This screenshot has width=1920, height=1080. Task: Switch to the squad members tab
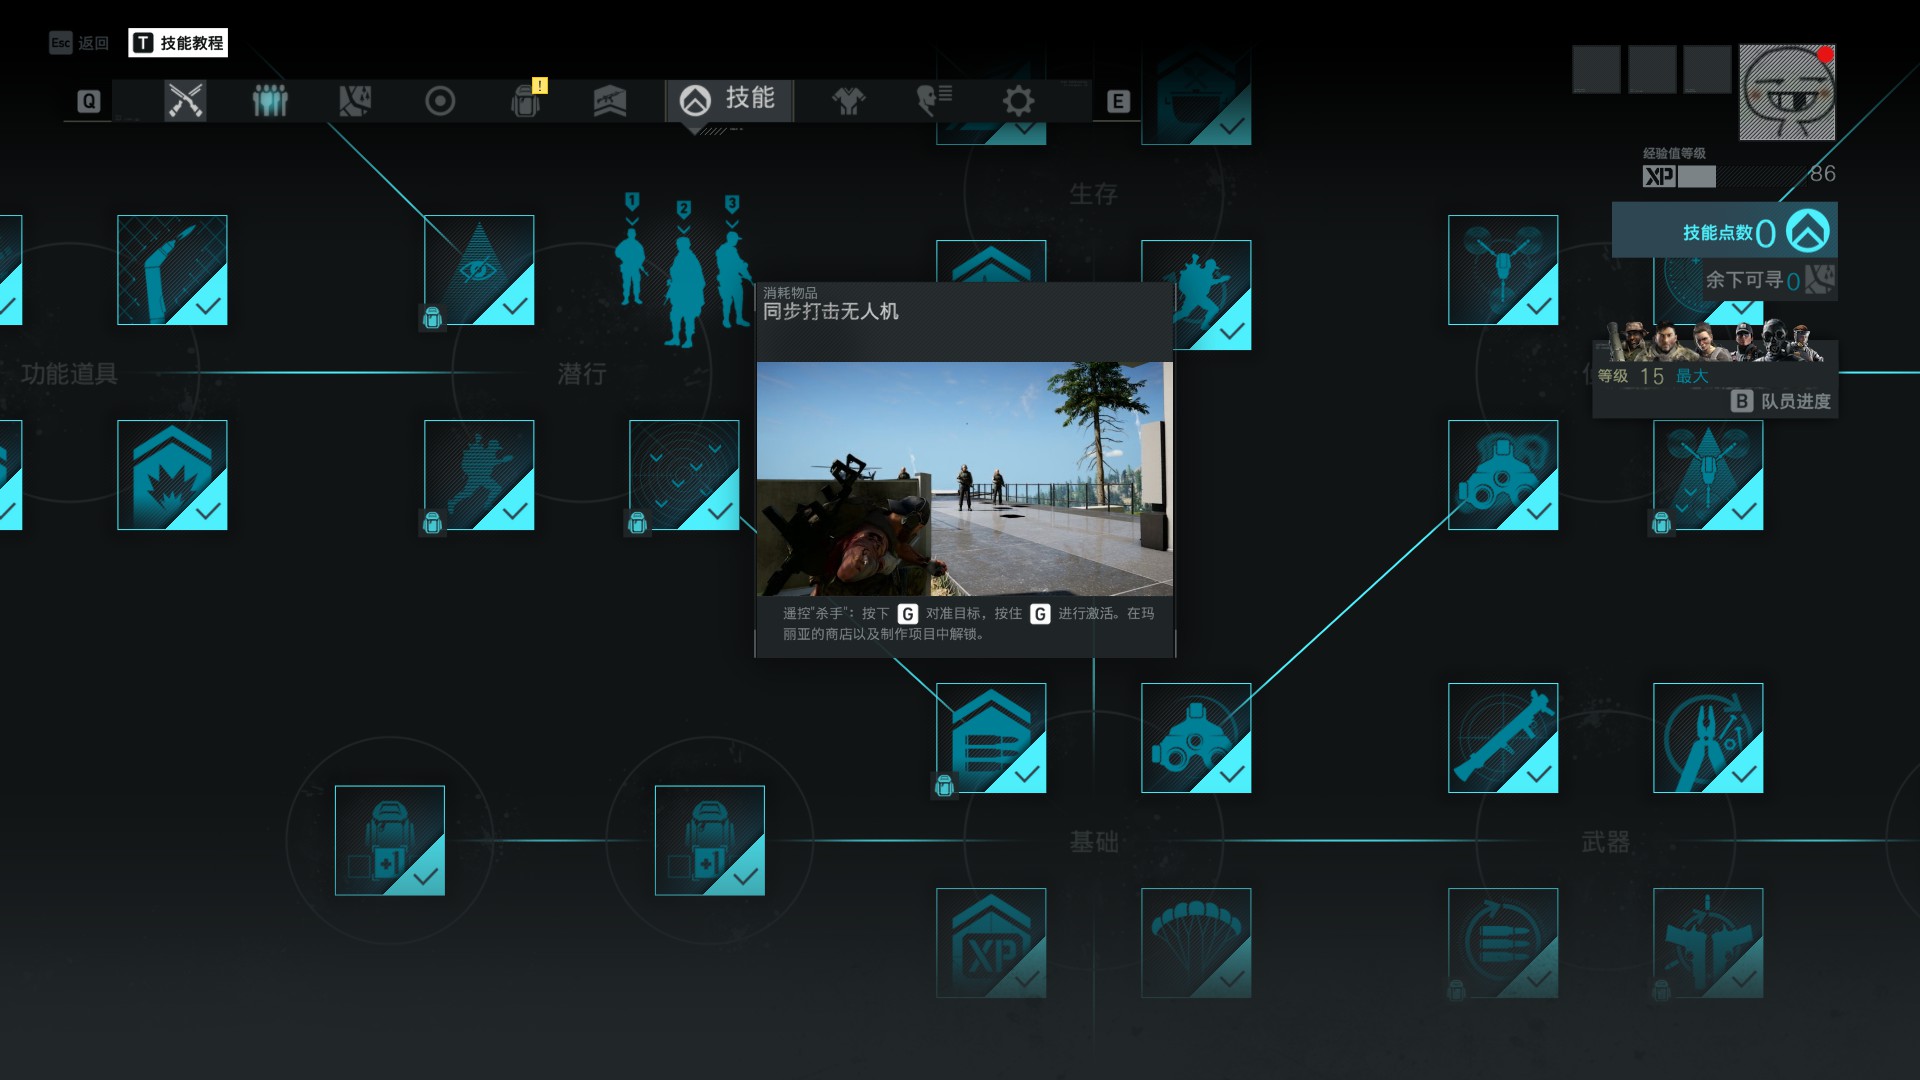(x=270, y=101)
